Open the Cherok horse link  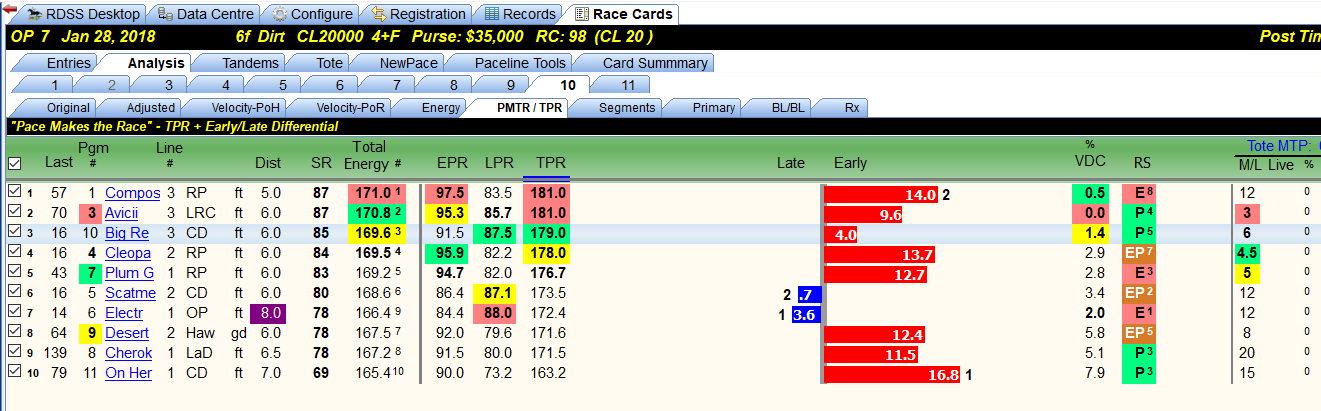(x=129, y=353)
